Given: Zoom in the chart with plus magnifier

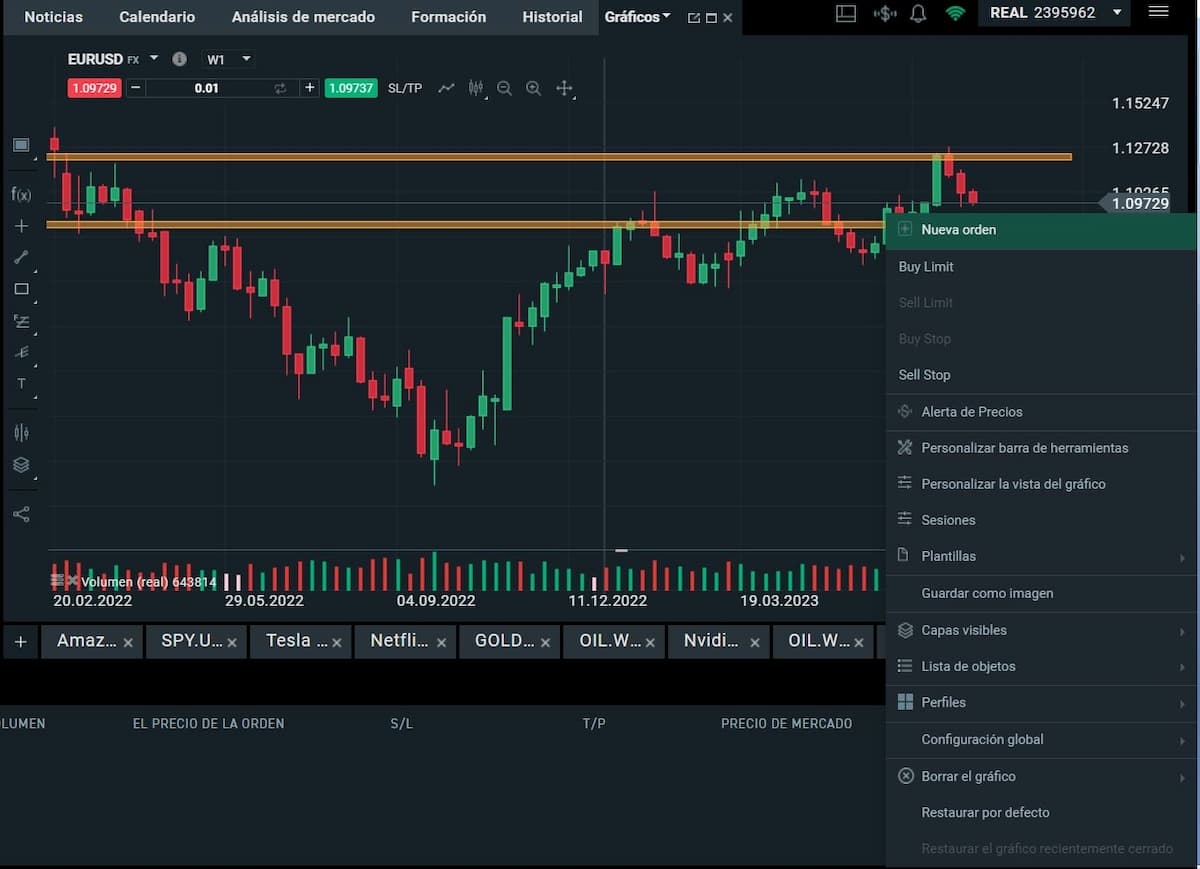Looking at the screenshot, I should [x=533, y=88].
